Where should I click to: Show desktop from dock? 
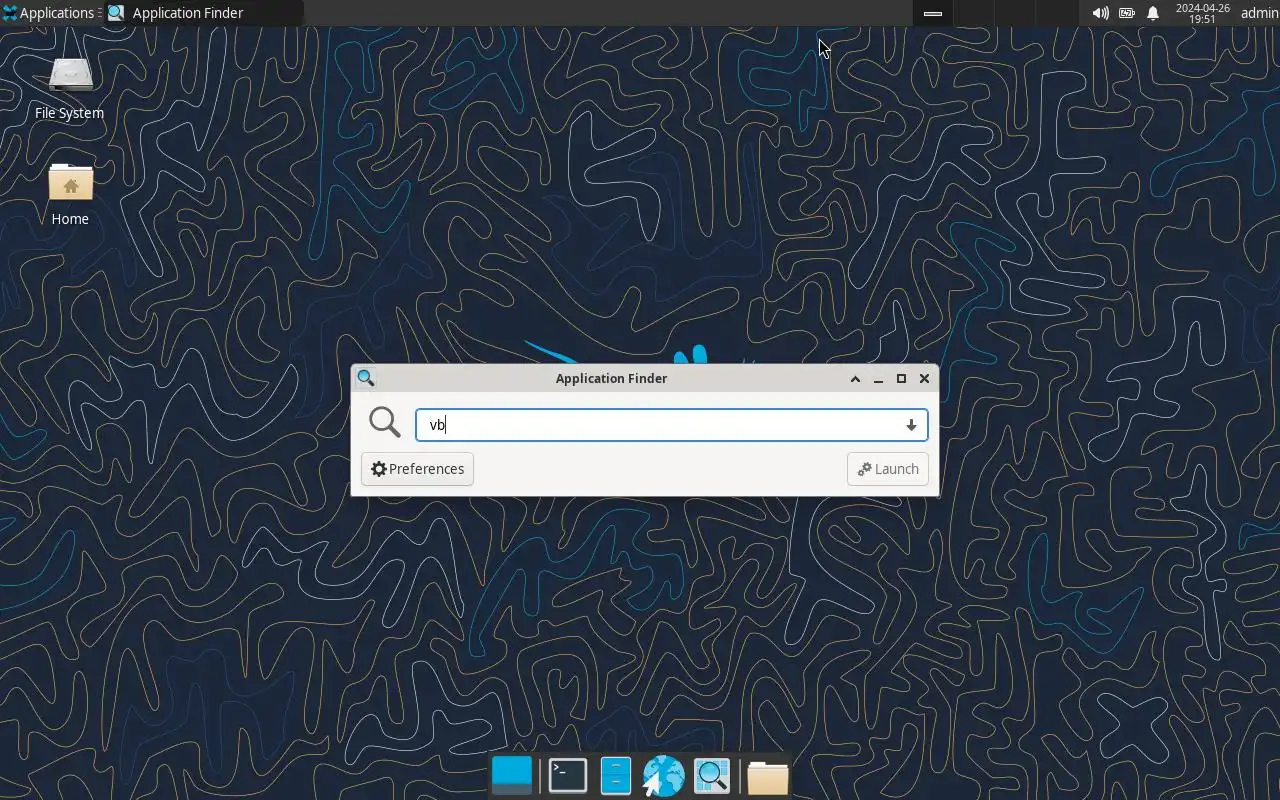[512, 775]
